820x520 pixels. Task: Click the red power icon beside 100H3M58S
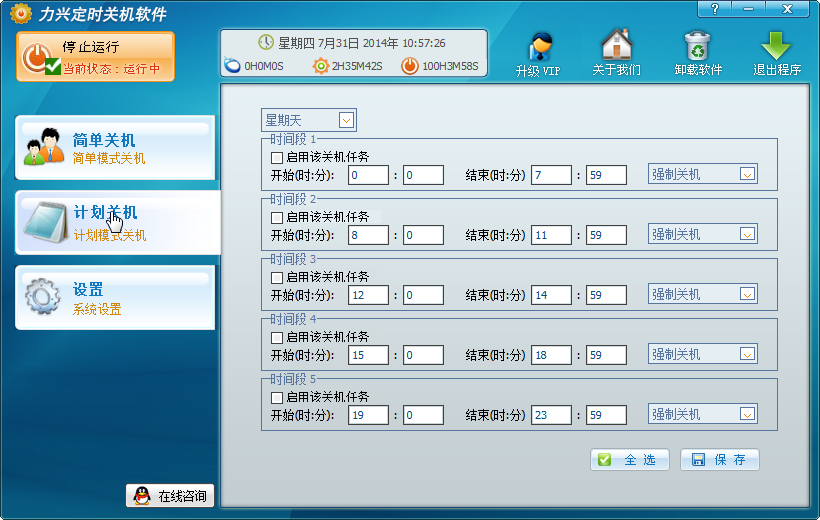(x=410, y=66)
